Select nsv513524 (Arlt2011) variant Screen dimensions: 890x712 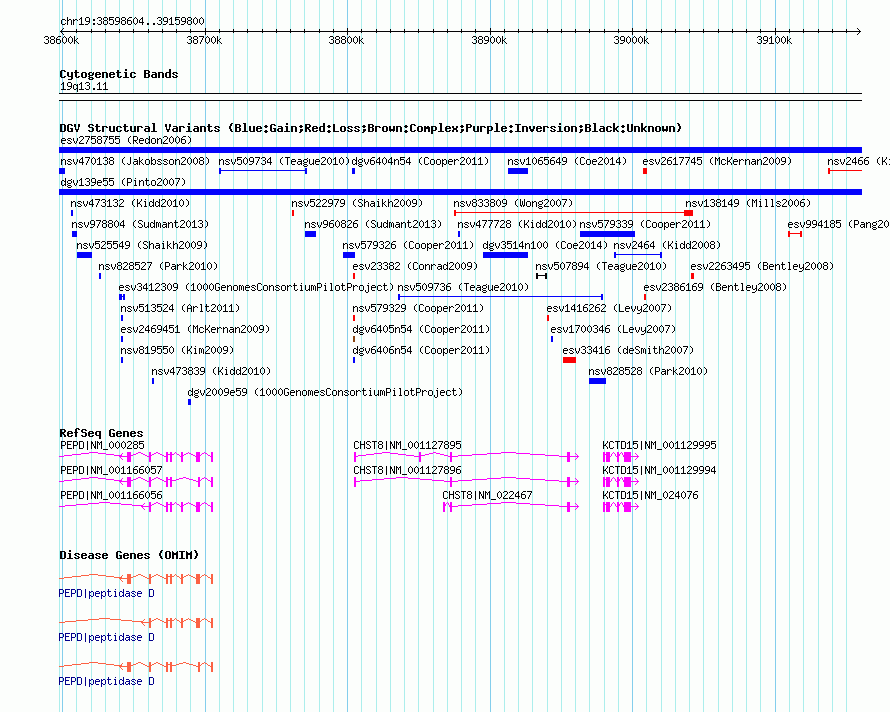[x=180, y=308]
